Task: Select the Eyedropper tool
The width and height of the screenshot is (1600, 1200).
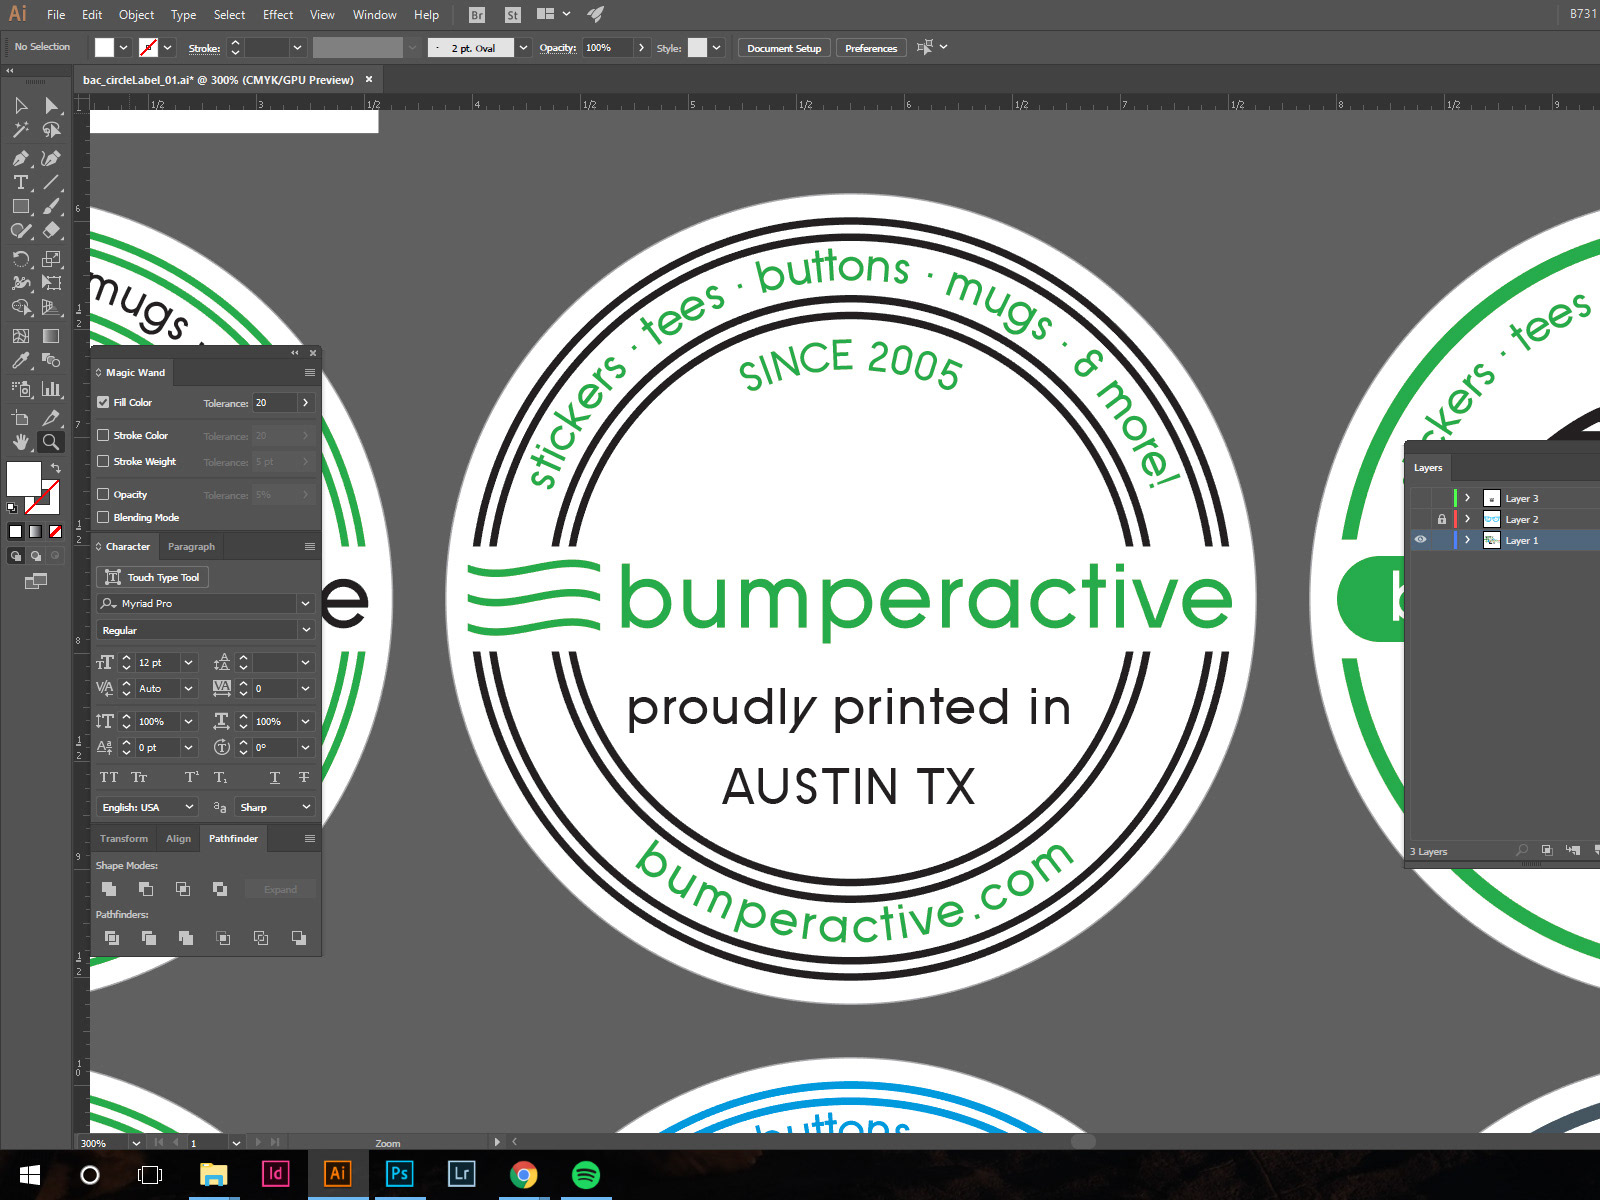Action: (21, 360)
